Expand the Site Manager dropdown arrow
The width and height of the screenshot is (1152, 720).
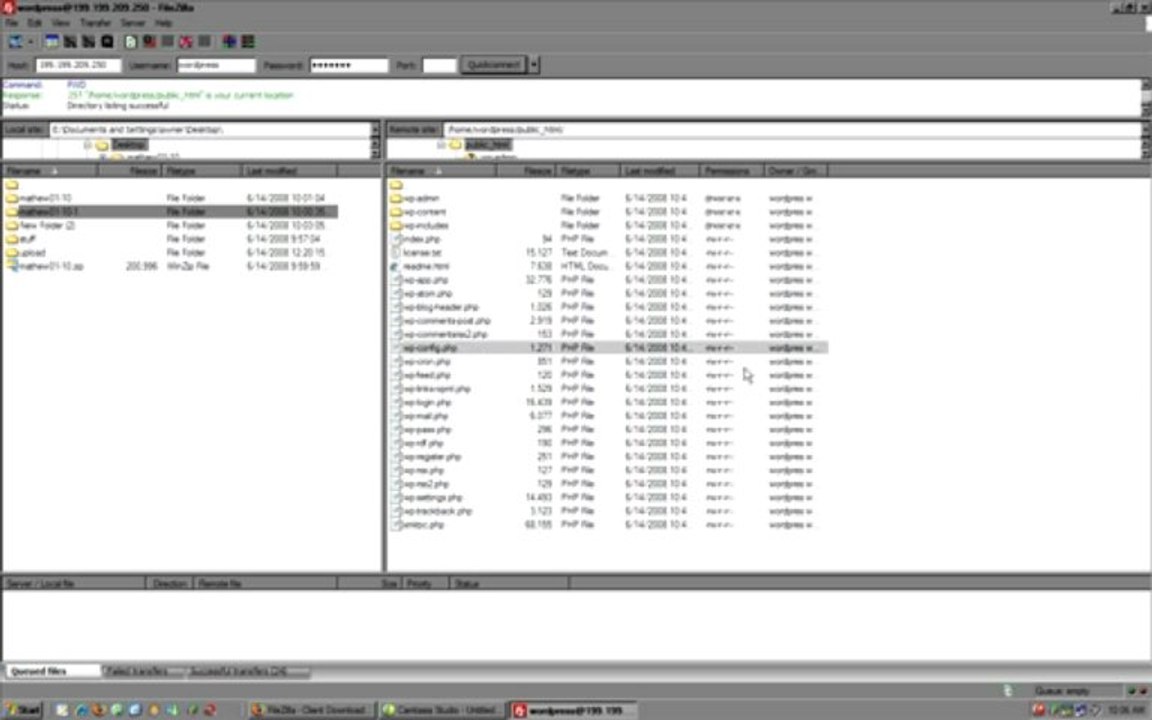(x=29, y=42)
